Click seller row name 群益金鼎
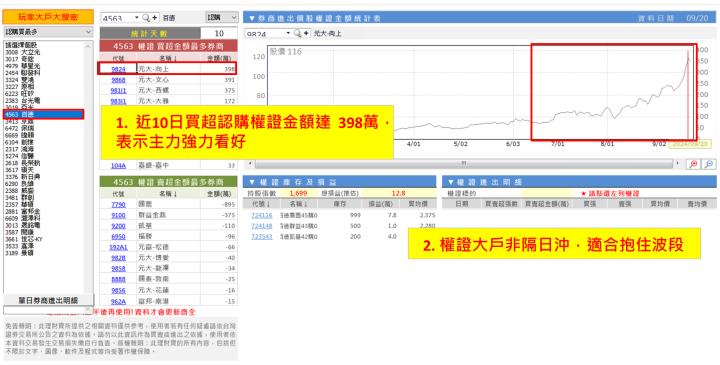Image resolution: width=720 pixels, height=365 pixels. pos(151,215)
